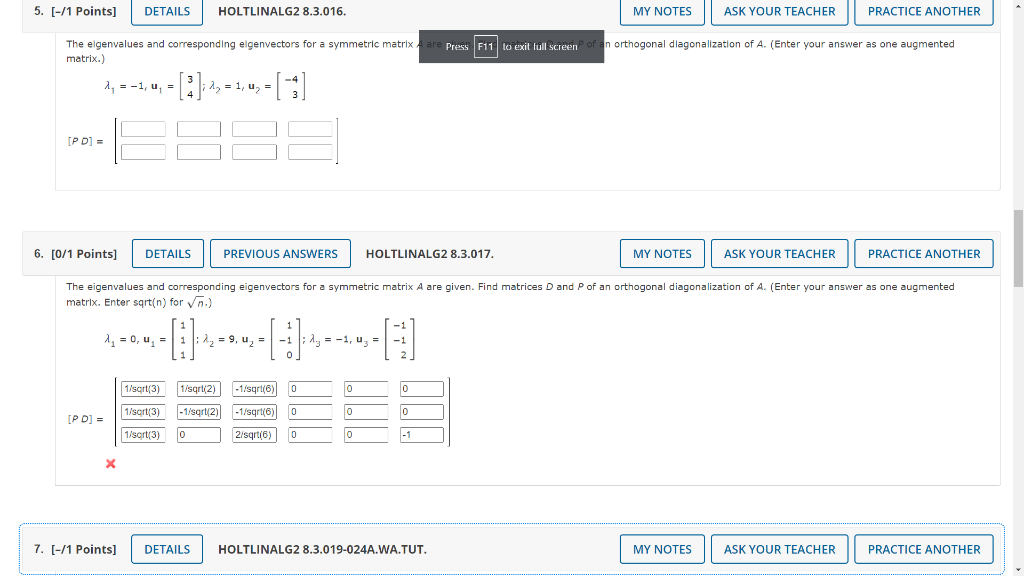Open DETAILS for question 5
Screen dimensions: 1024x576
click(166, 12)
